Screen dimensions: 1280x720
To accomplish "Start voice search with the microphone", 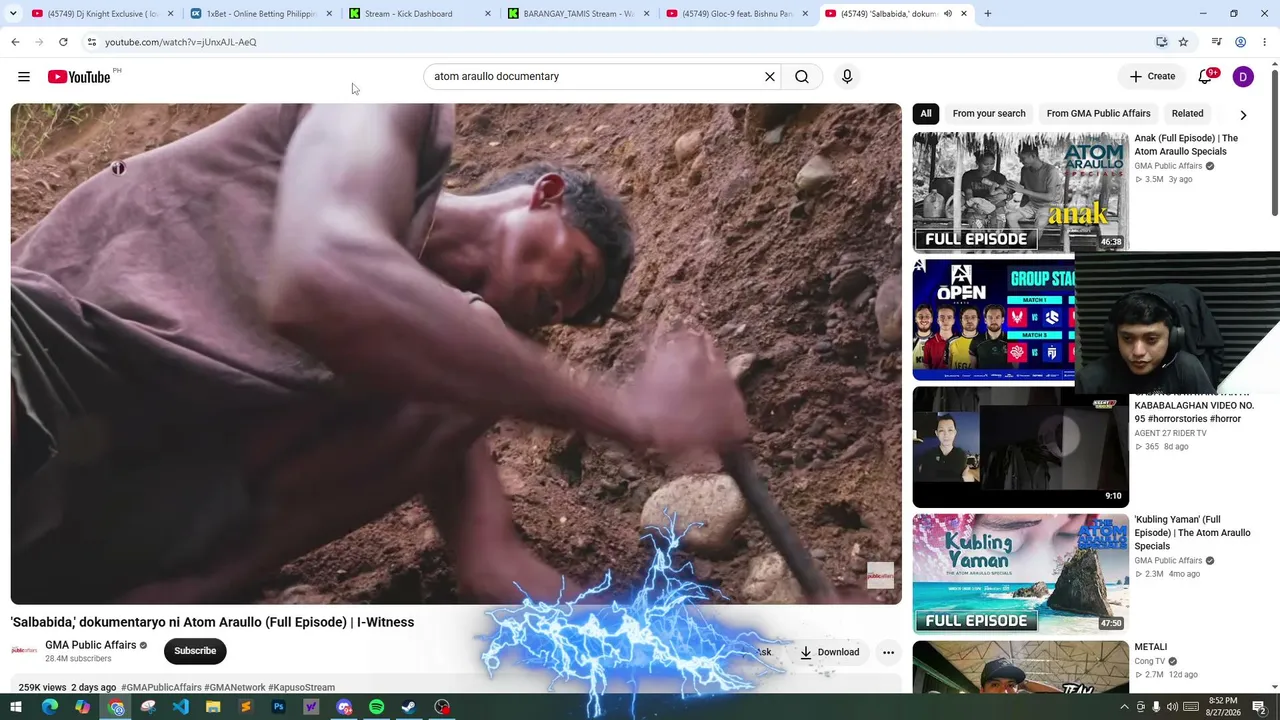I will click(847, 77).
